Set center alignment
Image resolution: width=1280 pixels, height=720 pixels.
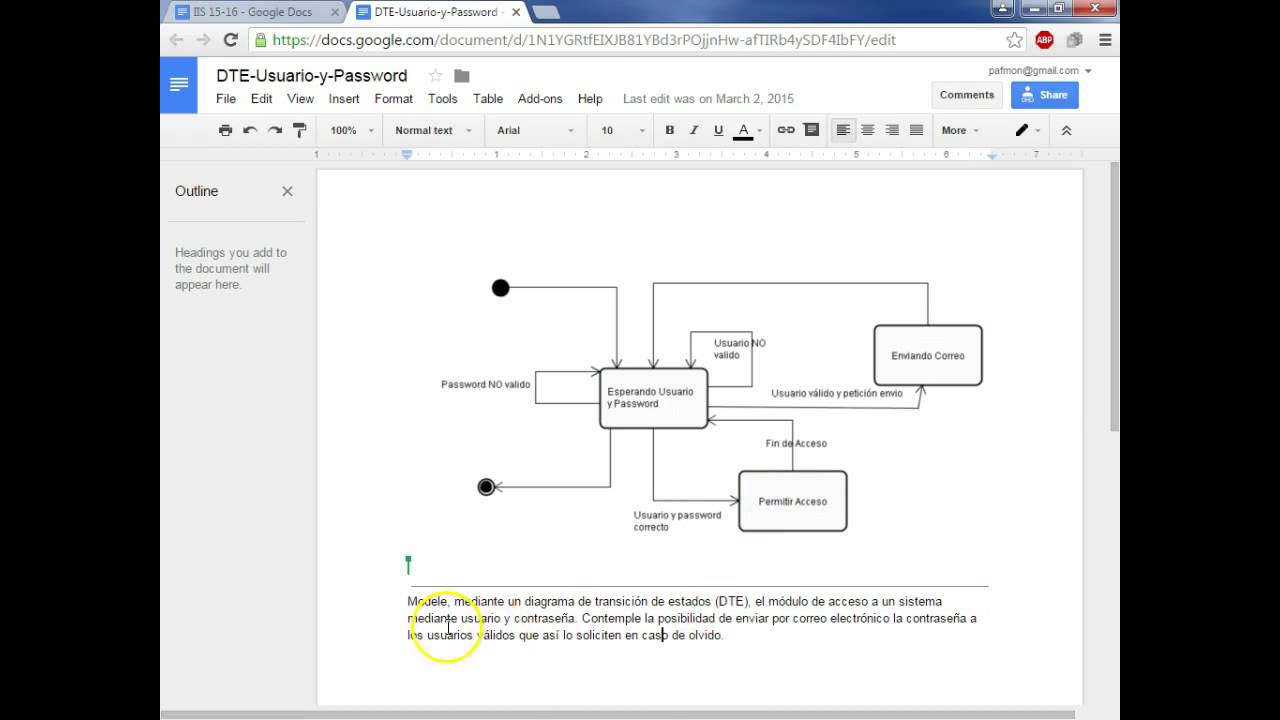point(868,130)
